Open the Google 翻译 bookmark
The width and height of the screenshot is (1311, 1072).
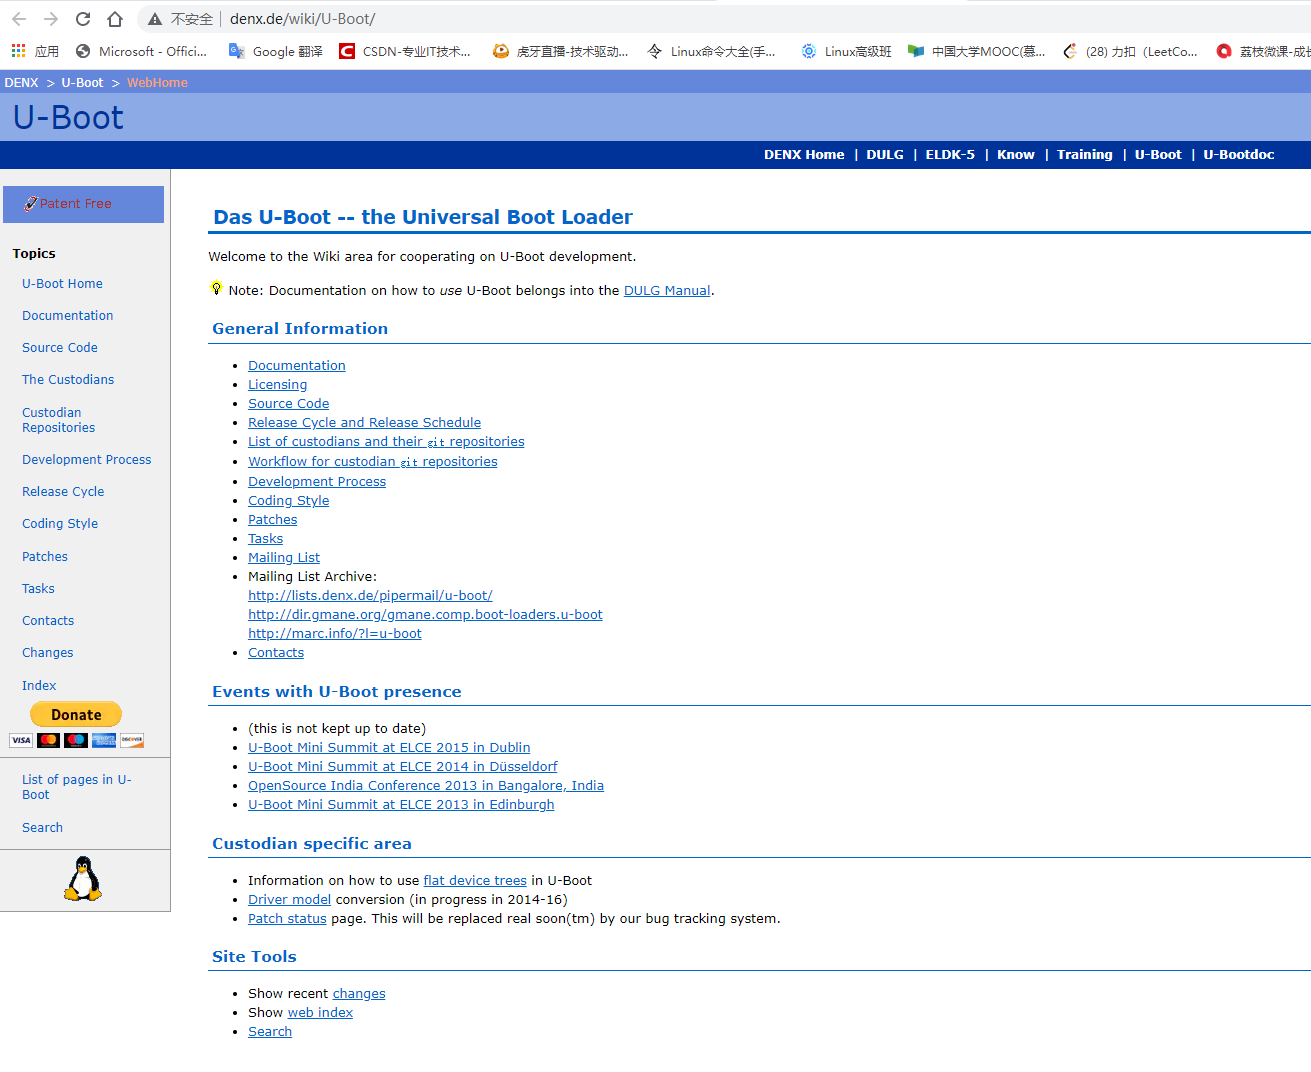[273, 51]
